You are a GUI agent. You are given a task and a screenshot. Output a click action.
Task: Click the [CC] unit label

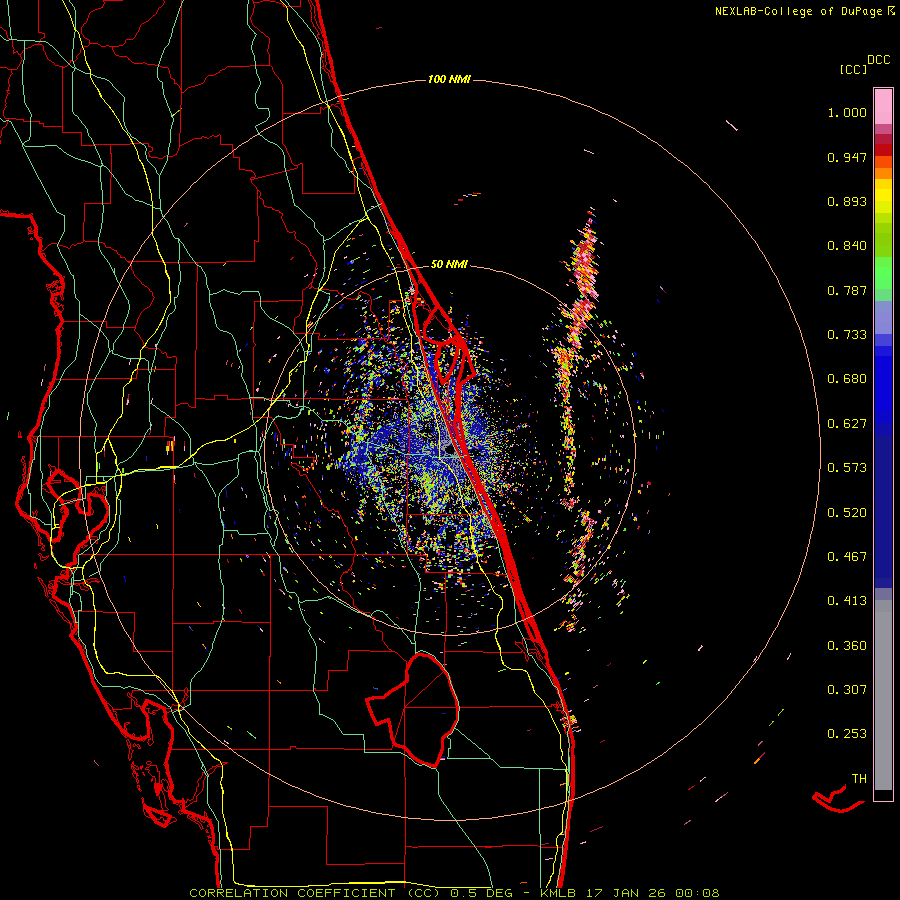(854, 69)
